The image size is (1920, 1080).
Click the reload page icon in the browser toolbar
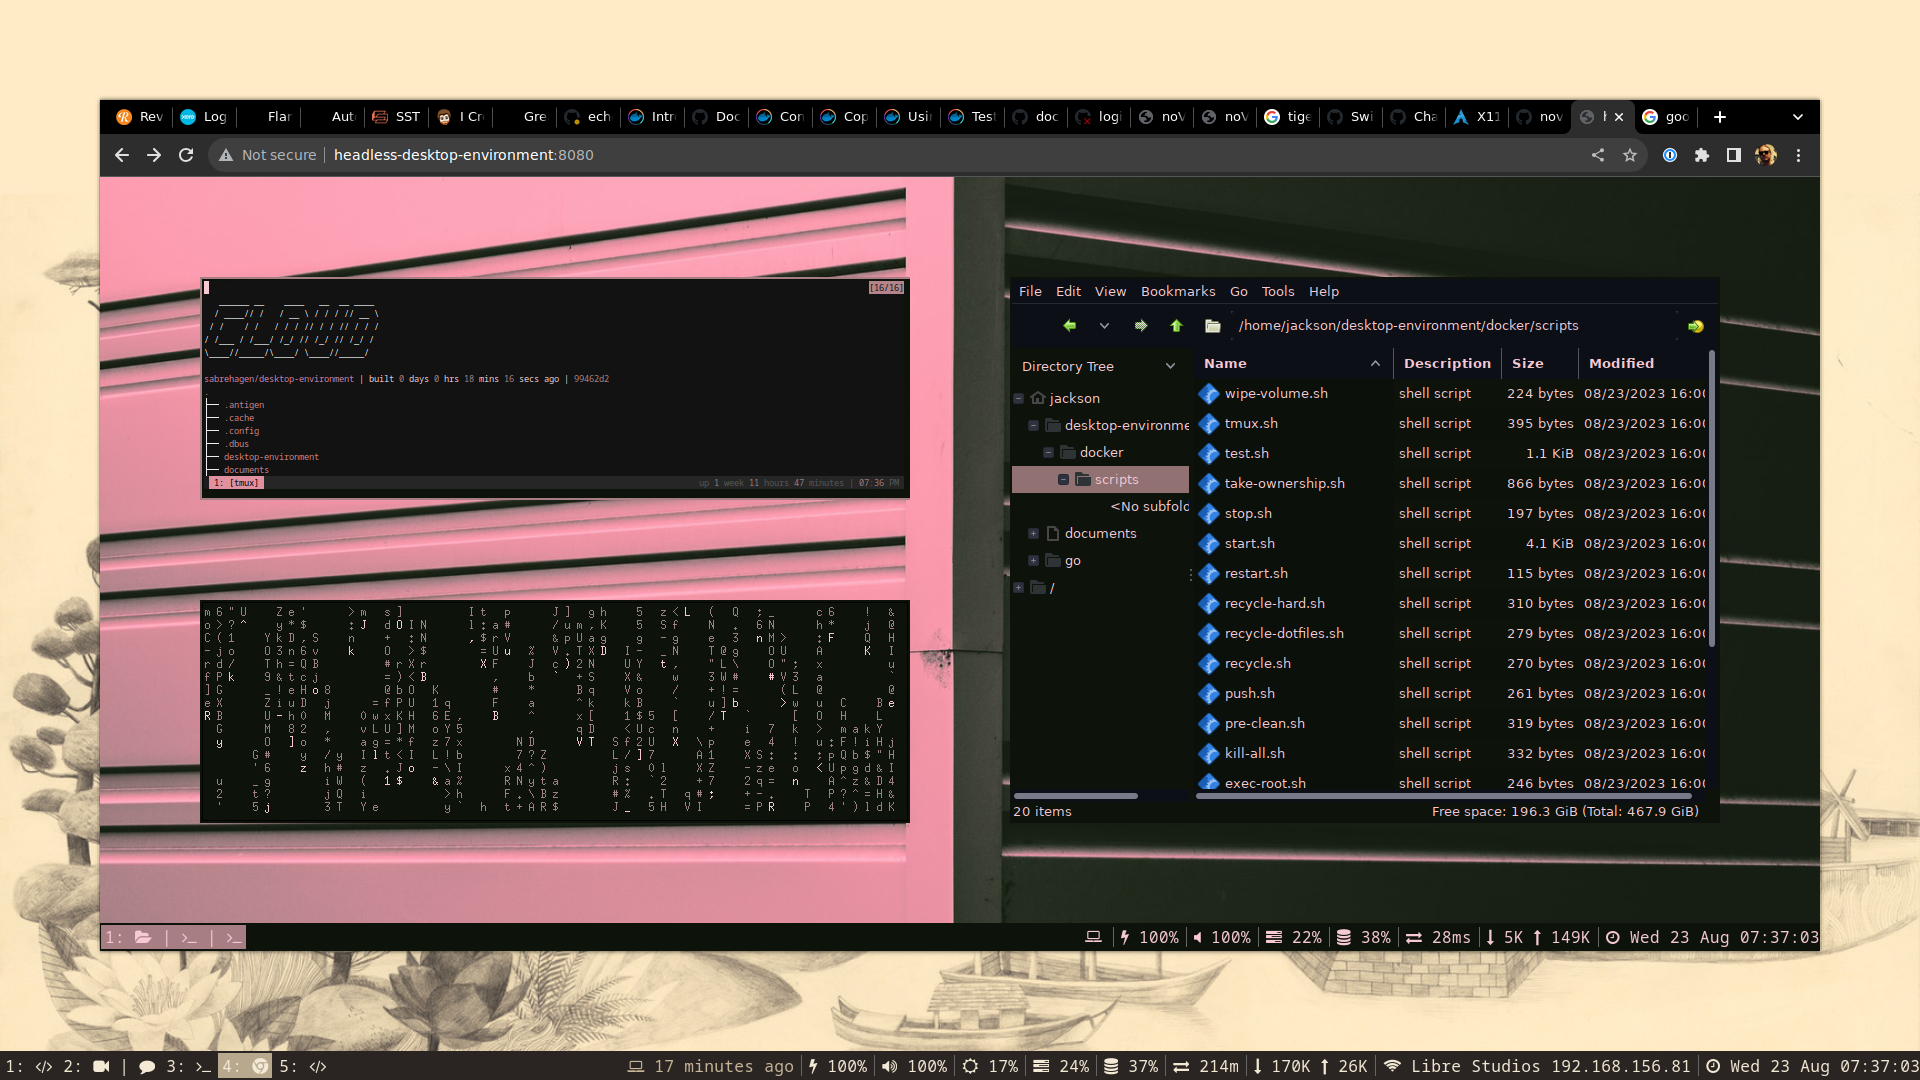point(186,155)
